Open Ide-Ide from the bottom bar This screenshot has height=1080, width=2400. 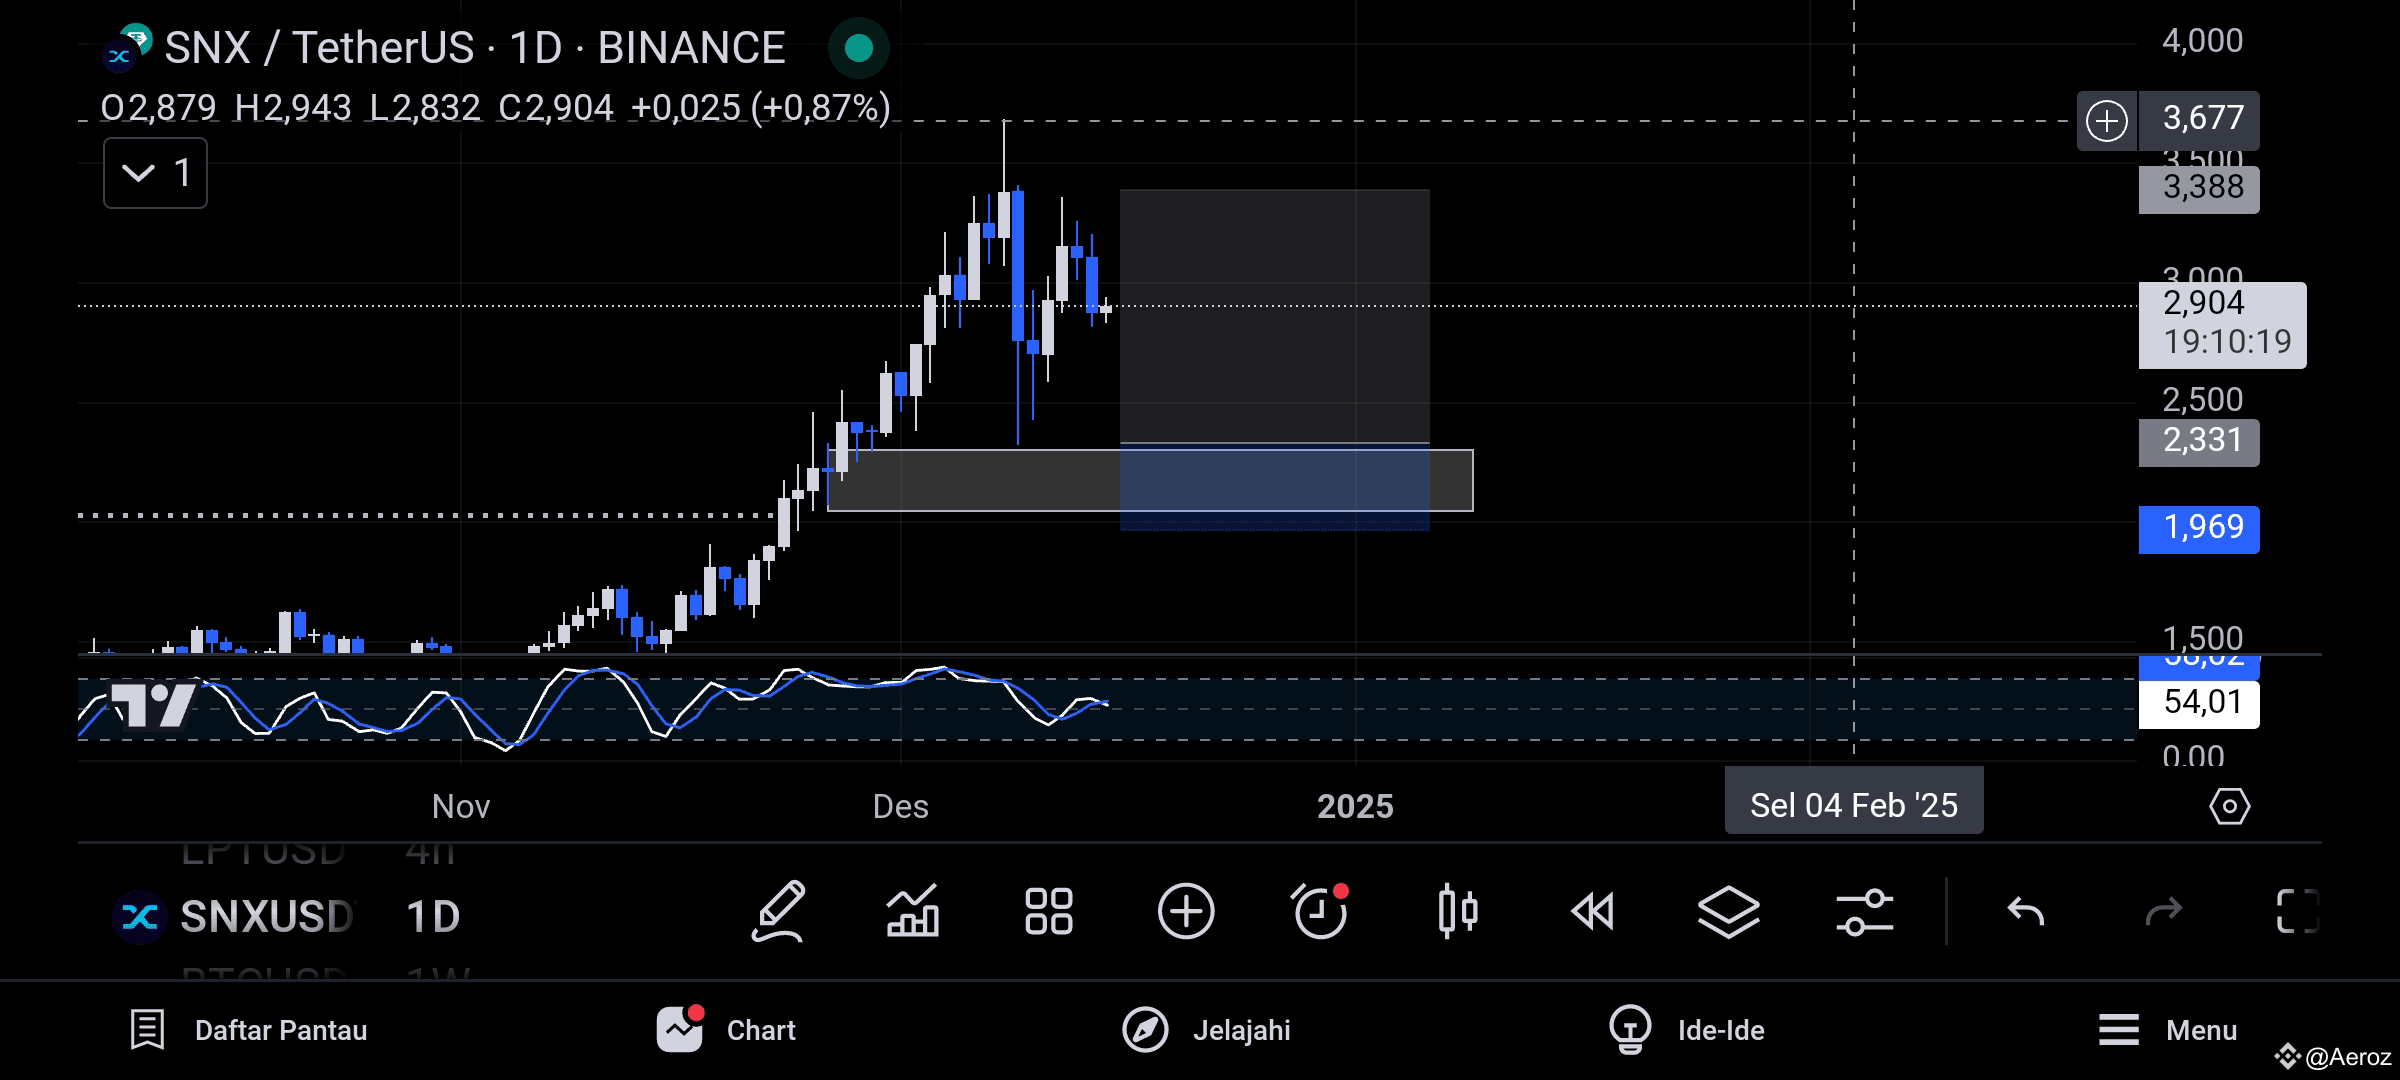[x=1687, y=1030]
